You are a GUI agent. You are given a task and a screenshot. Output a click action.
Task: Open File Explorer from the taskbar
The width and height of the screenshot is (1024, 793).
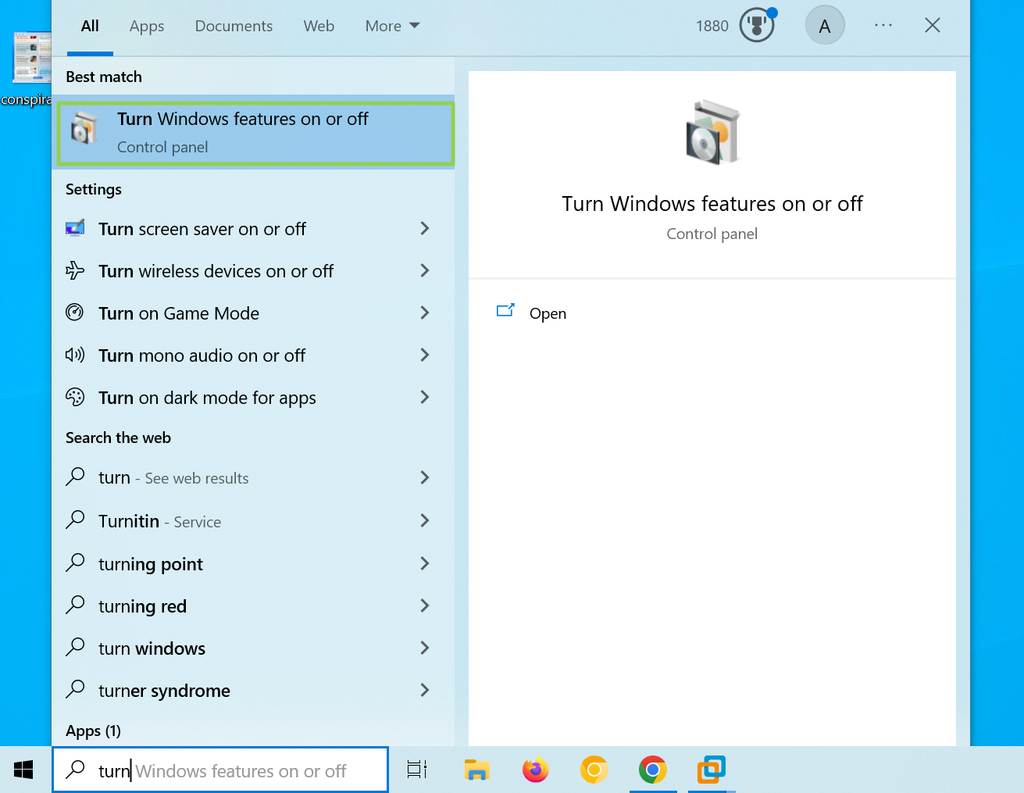(477, 770)
